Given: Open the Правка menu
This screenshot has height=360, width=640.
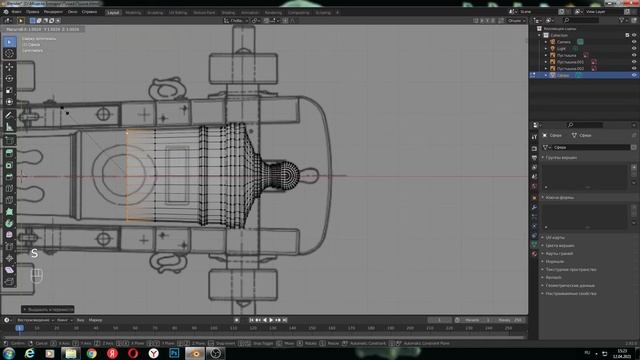Looking at the screenshot, I should coord(33,12).
